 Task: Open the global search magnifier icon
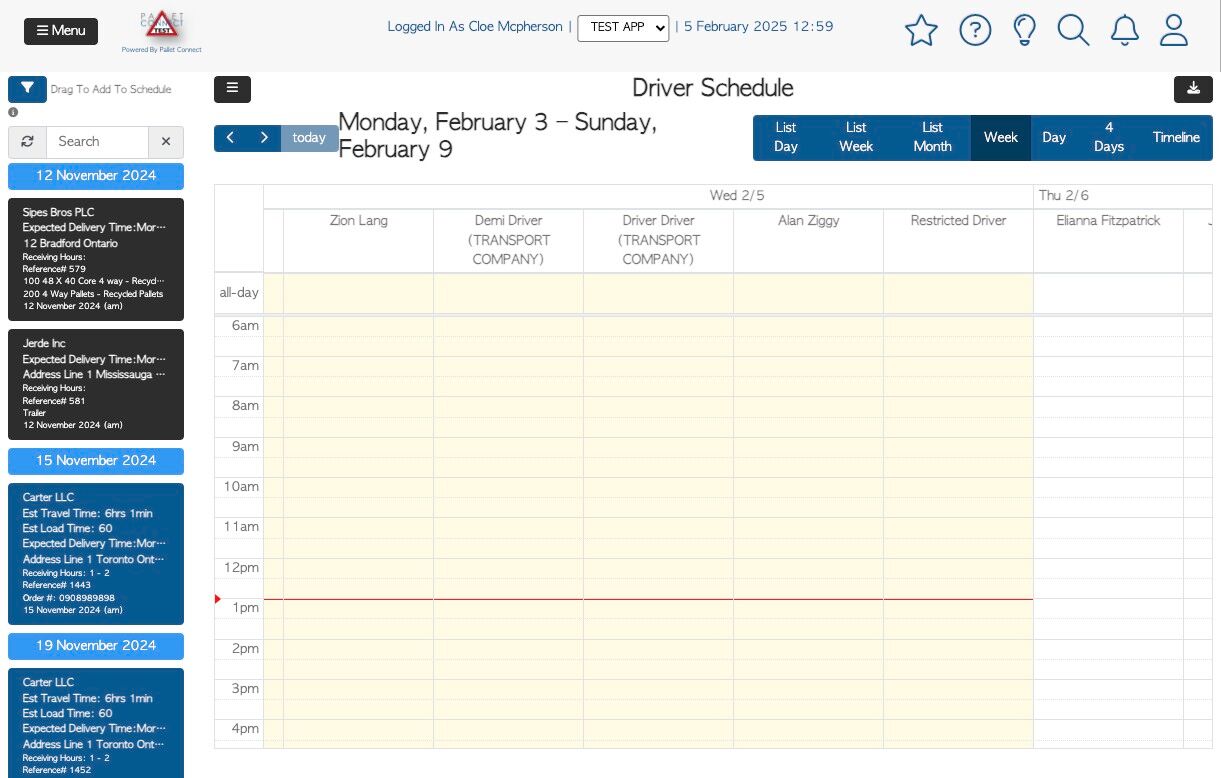pyautogui.click(x=1073, y=30)
